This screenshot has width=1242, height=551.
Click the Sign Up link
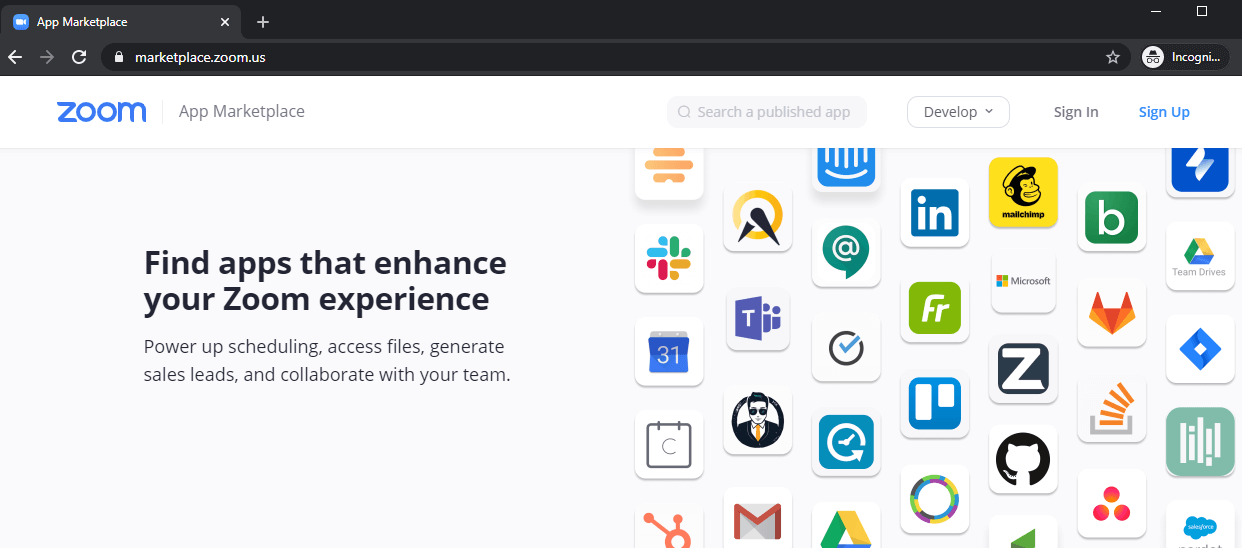pyautogui.click(x=1164, y=112)
